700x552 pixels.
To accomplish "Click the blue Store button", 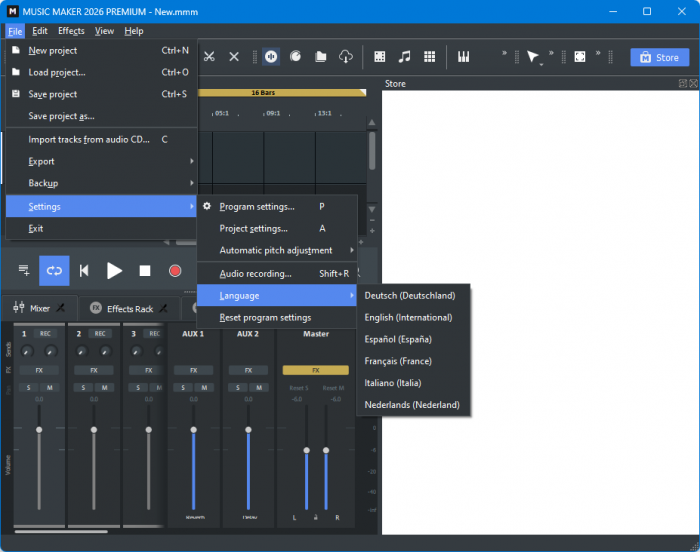I will tap(659, 58).
